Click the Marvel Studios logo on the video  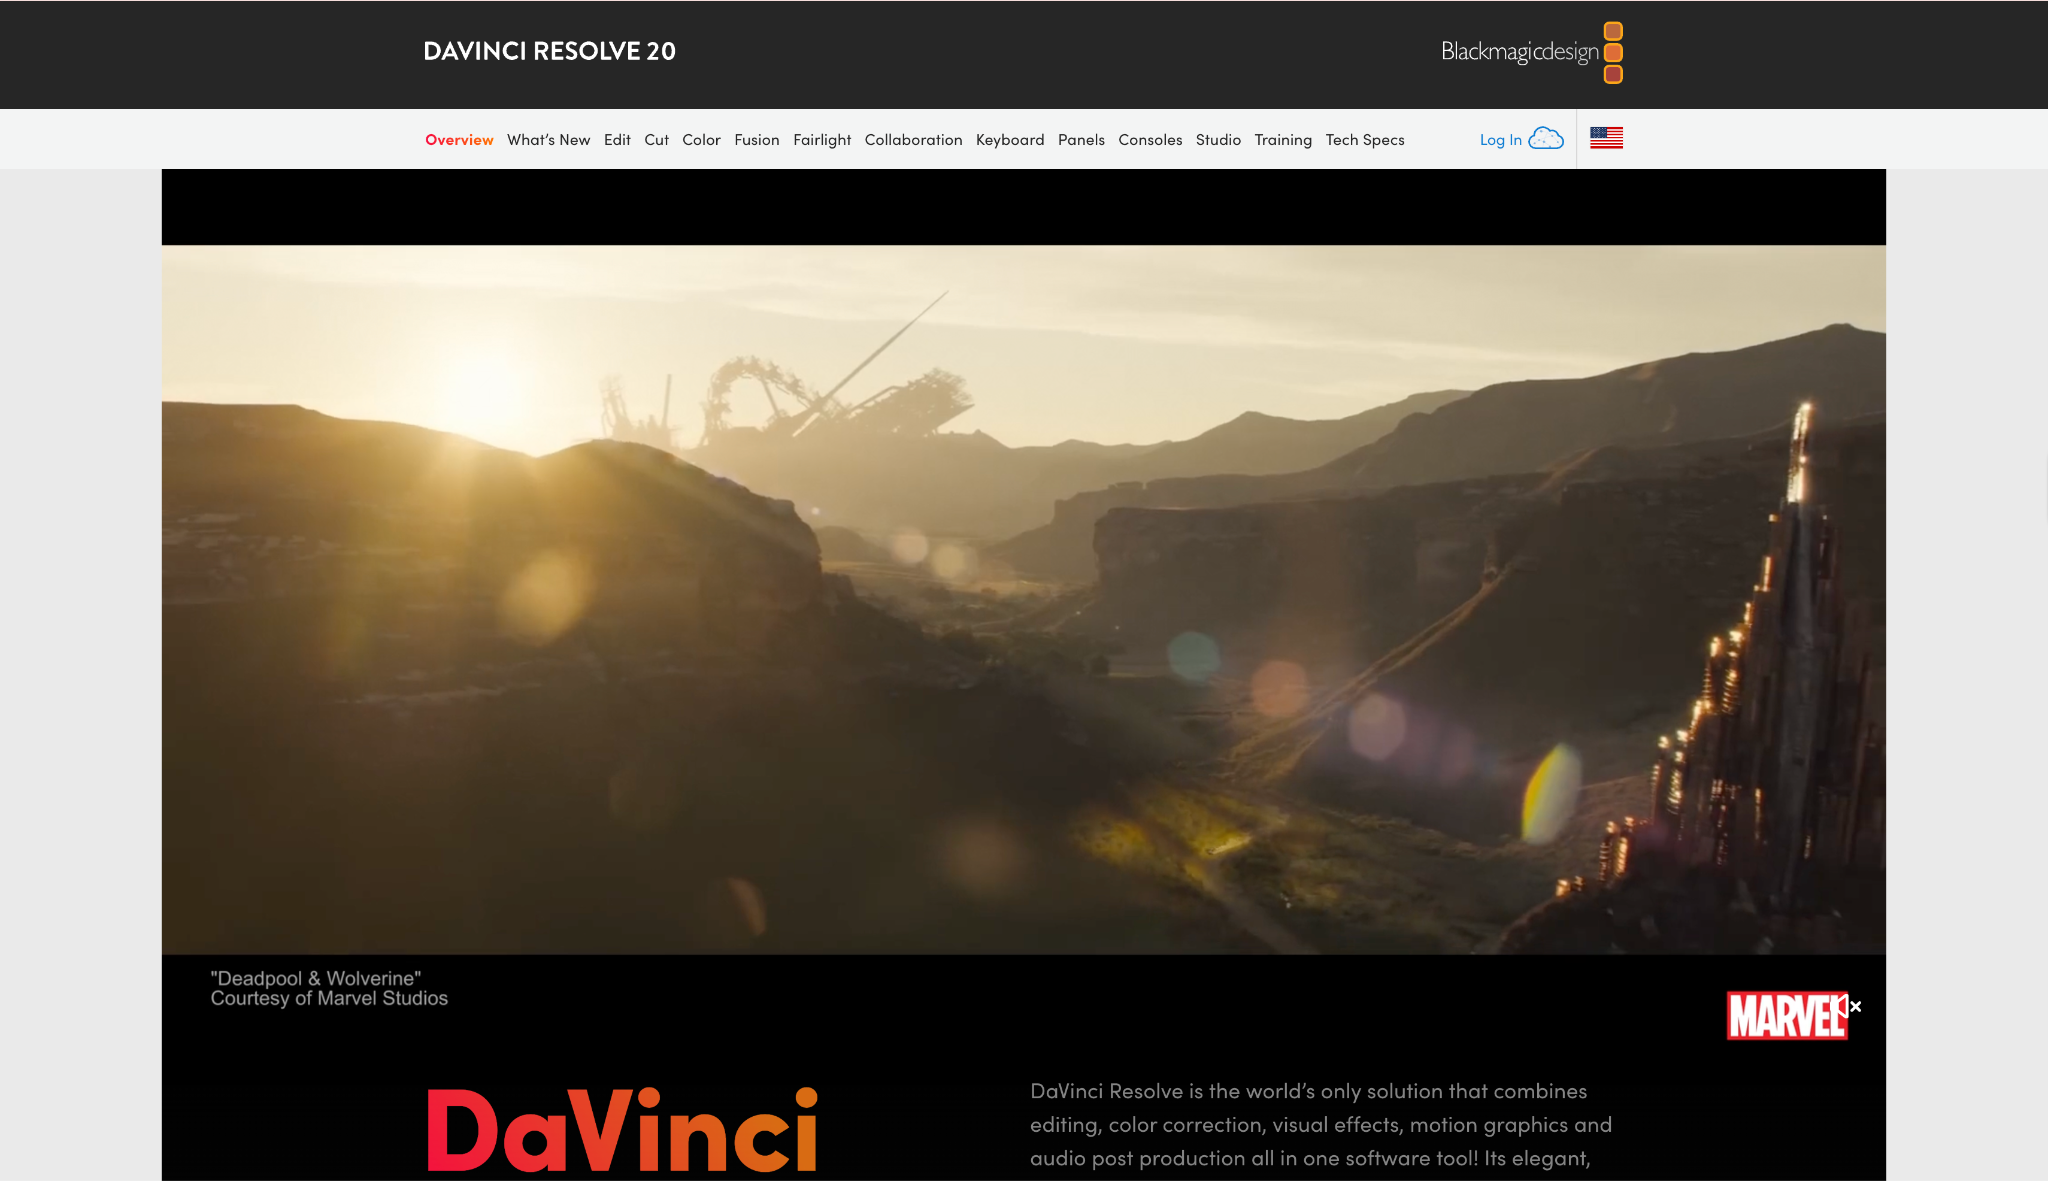pyautogui.click(x=1786, y=1018)
